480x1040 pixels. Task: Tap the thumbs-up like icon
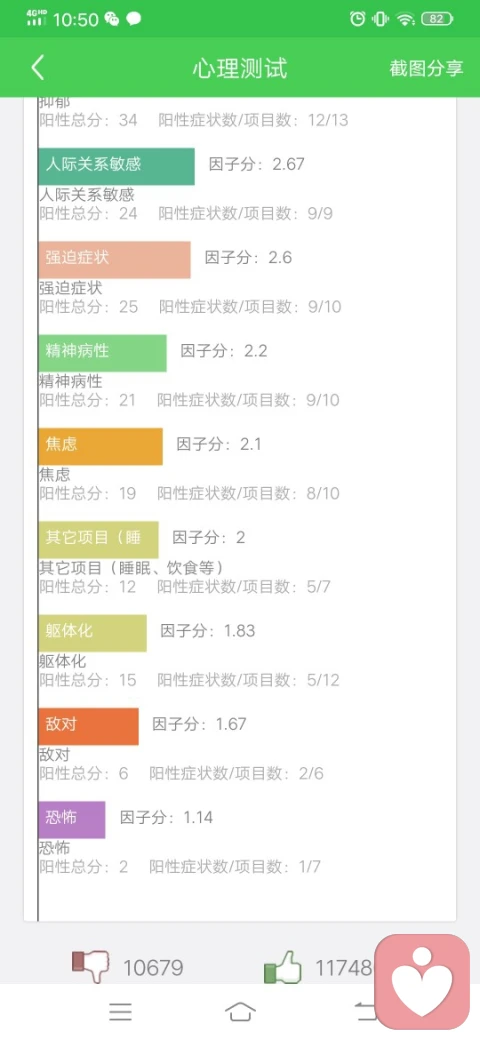click(283, 968)
